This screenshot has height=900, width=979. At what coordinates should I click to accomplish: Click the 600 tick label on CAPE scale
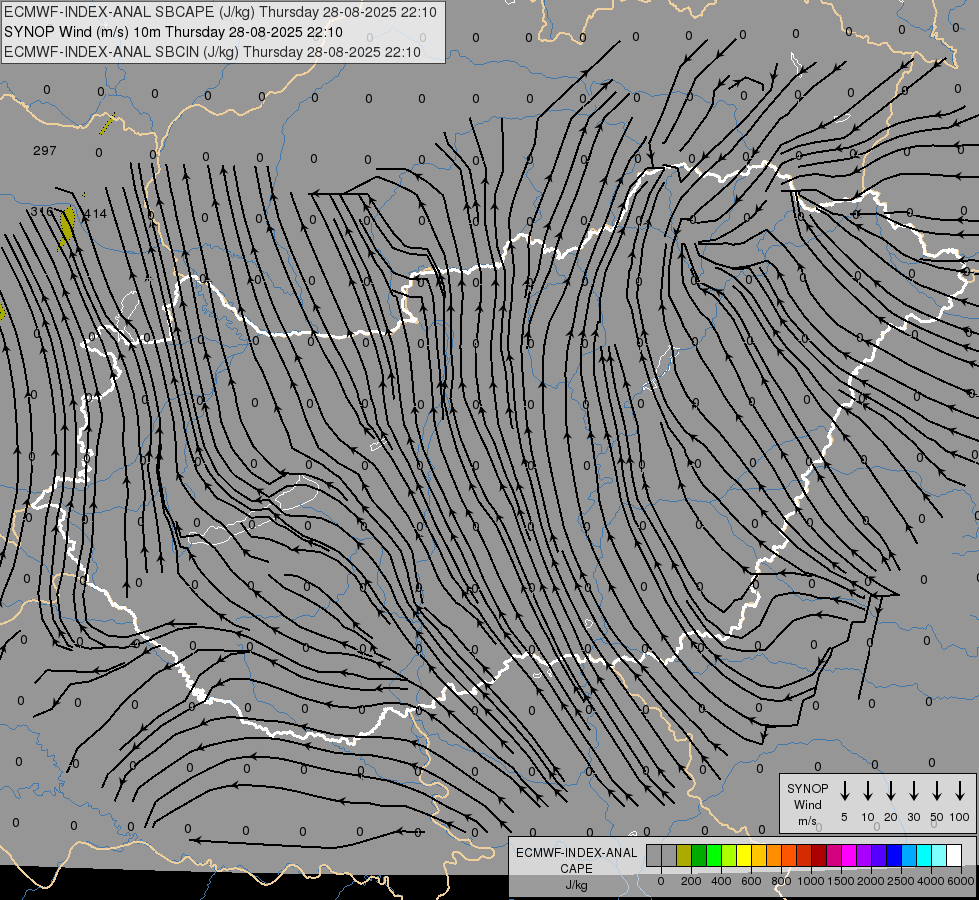tap(751, 881)
